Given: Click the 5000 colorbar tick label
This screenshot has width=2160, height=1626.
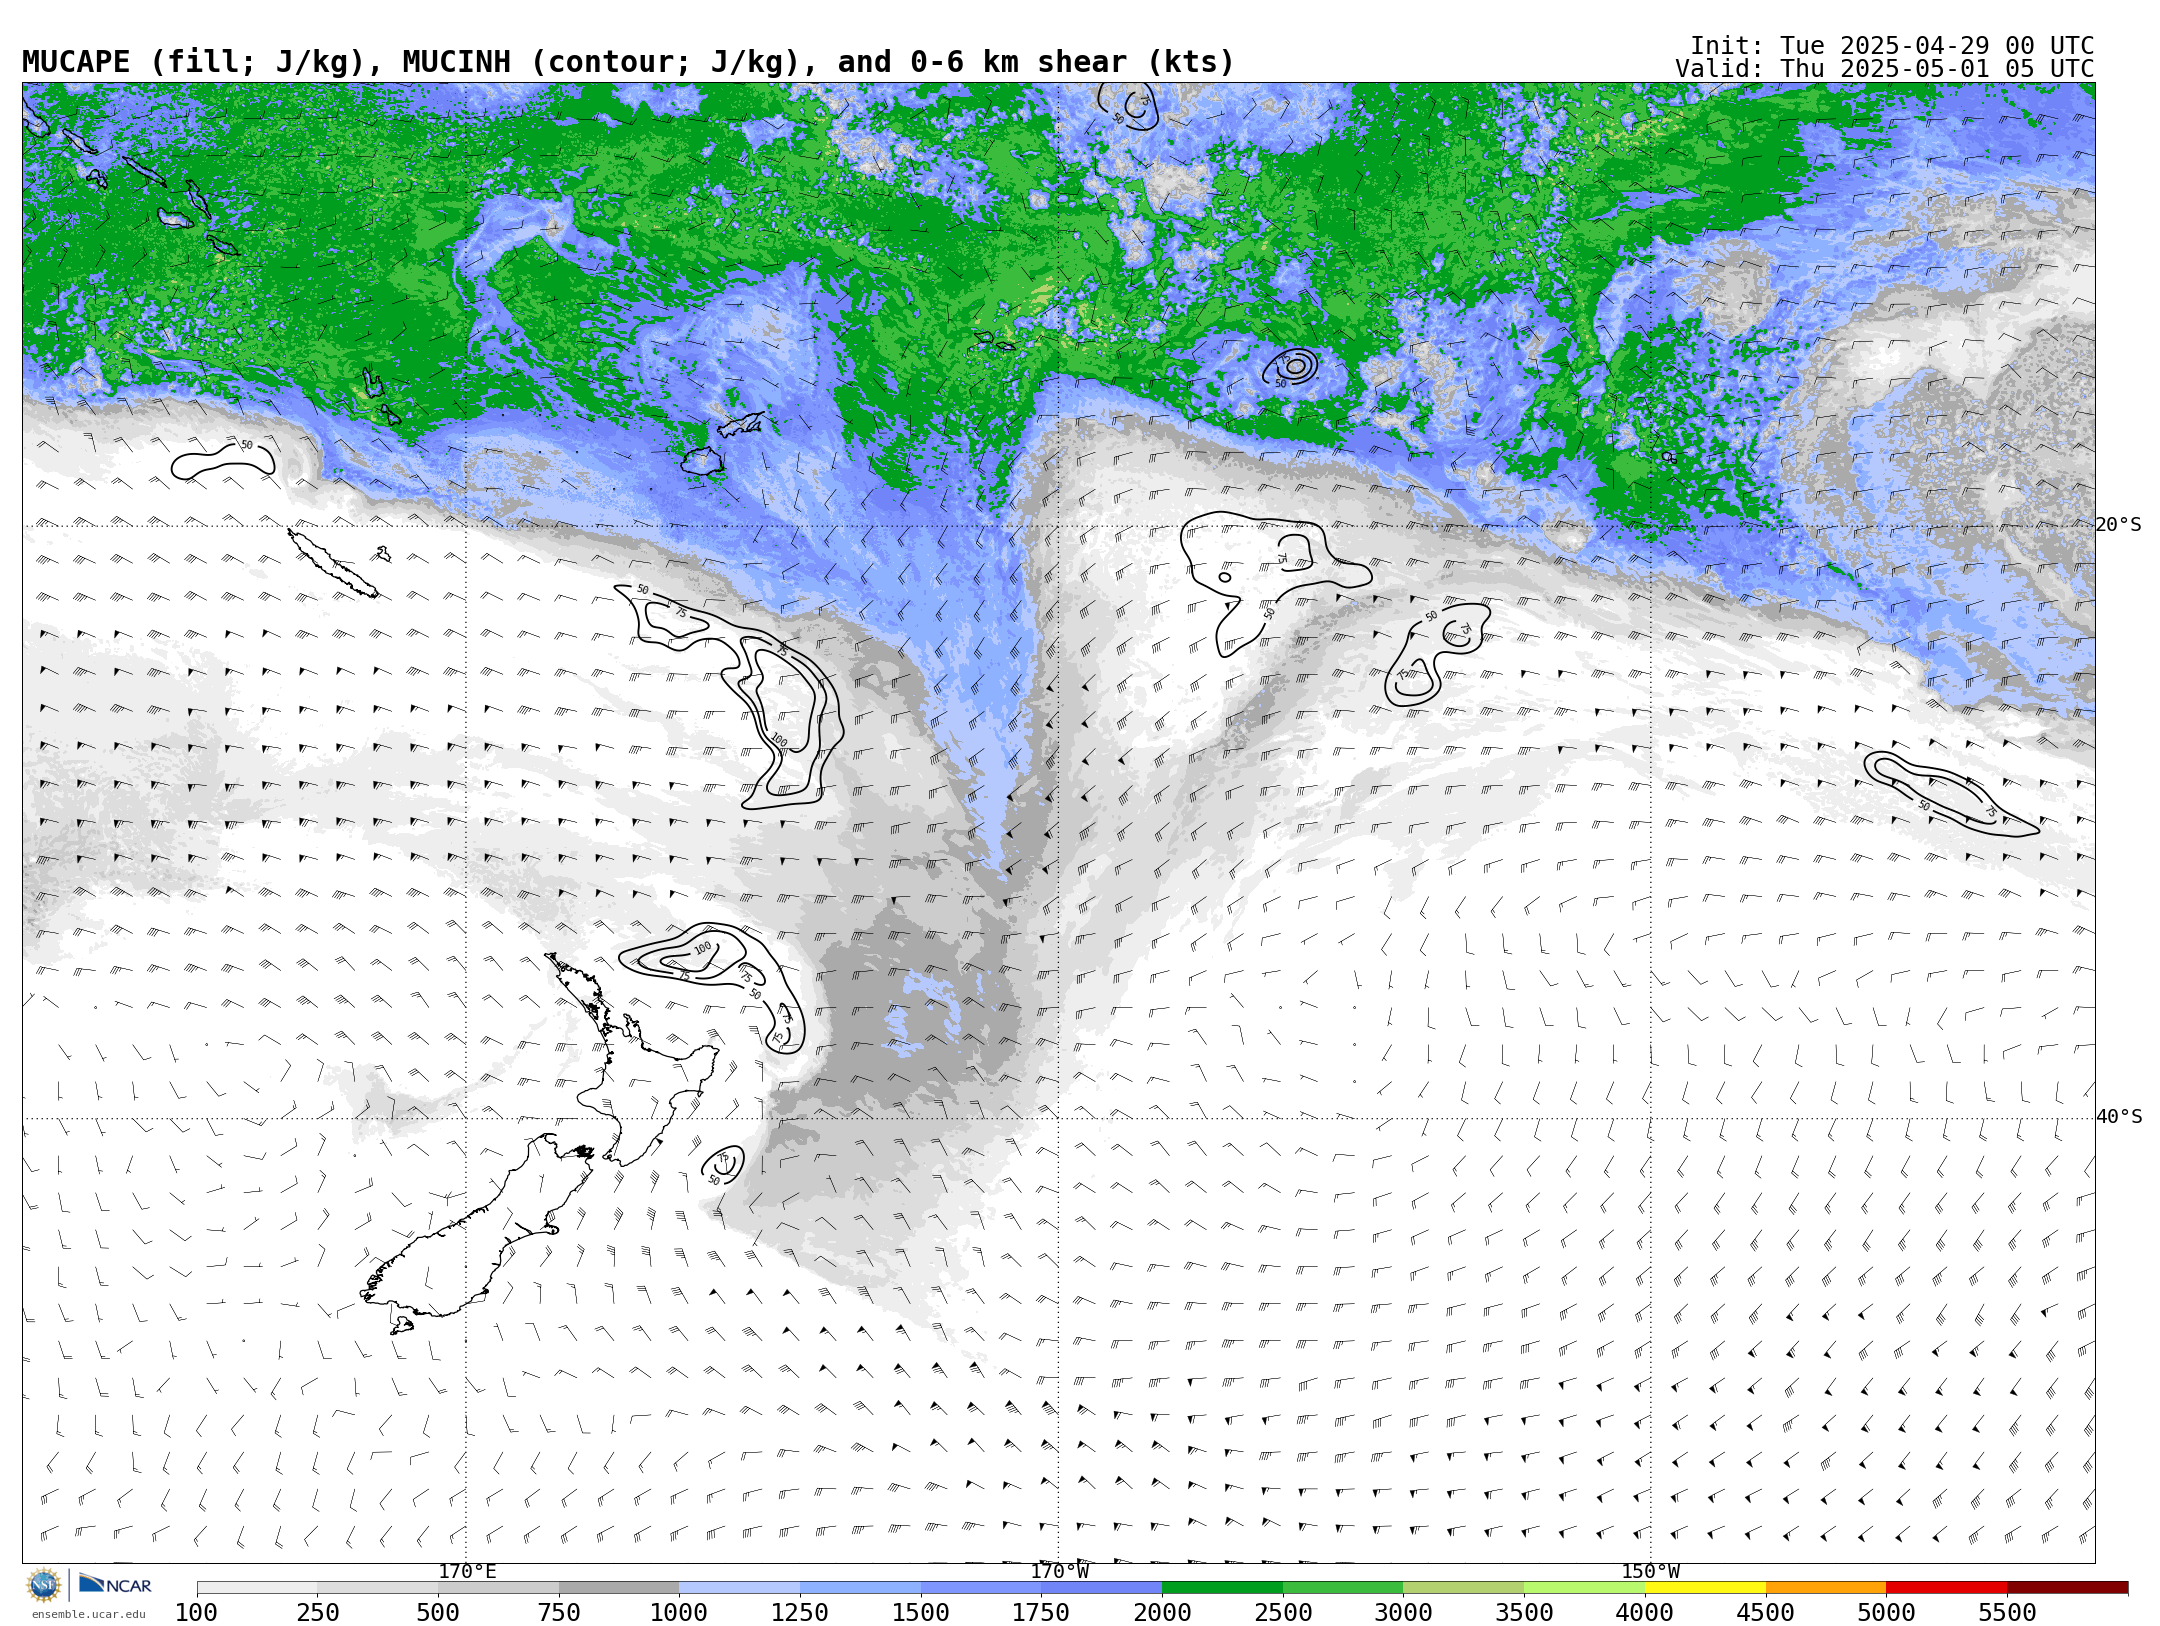Looking at the screenshot, I should [1886, 1612].
